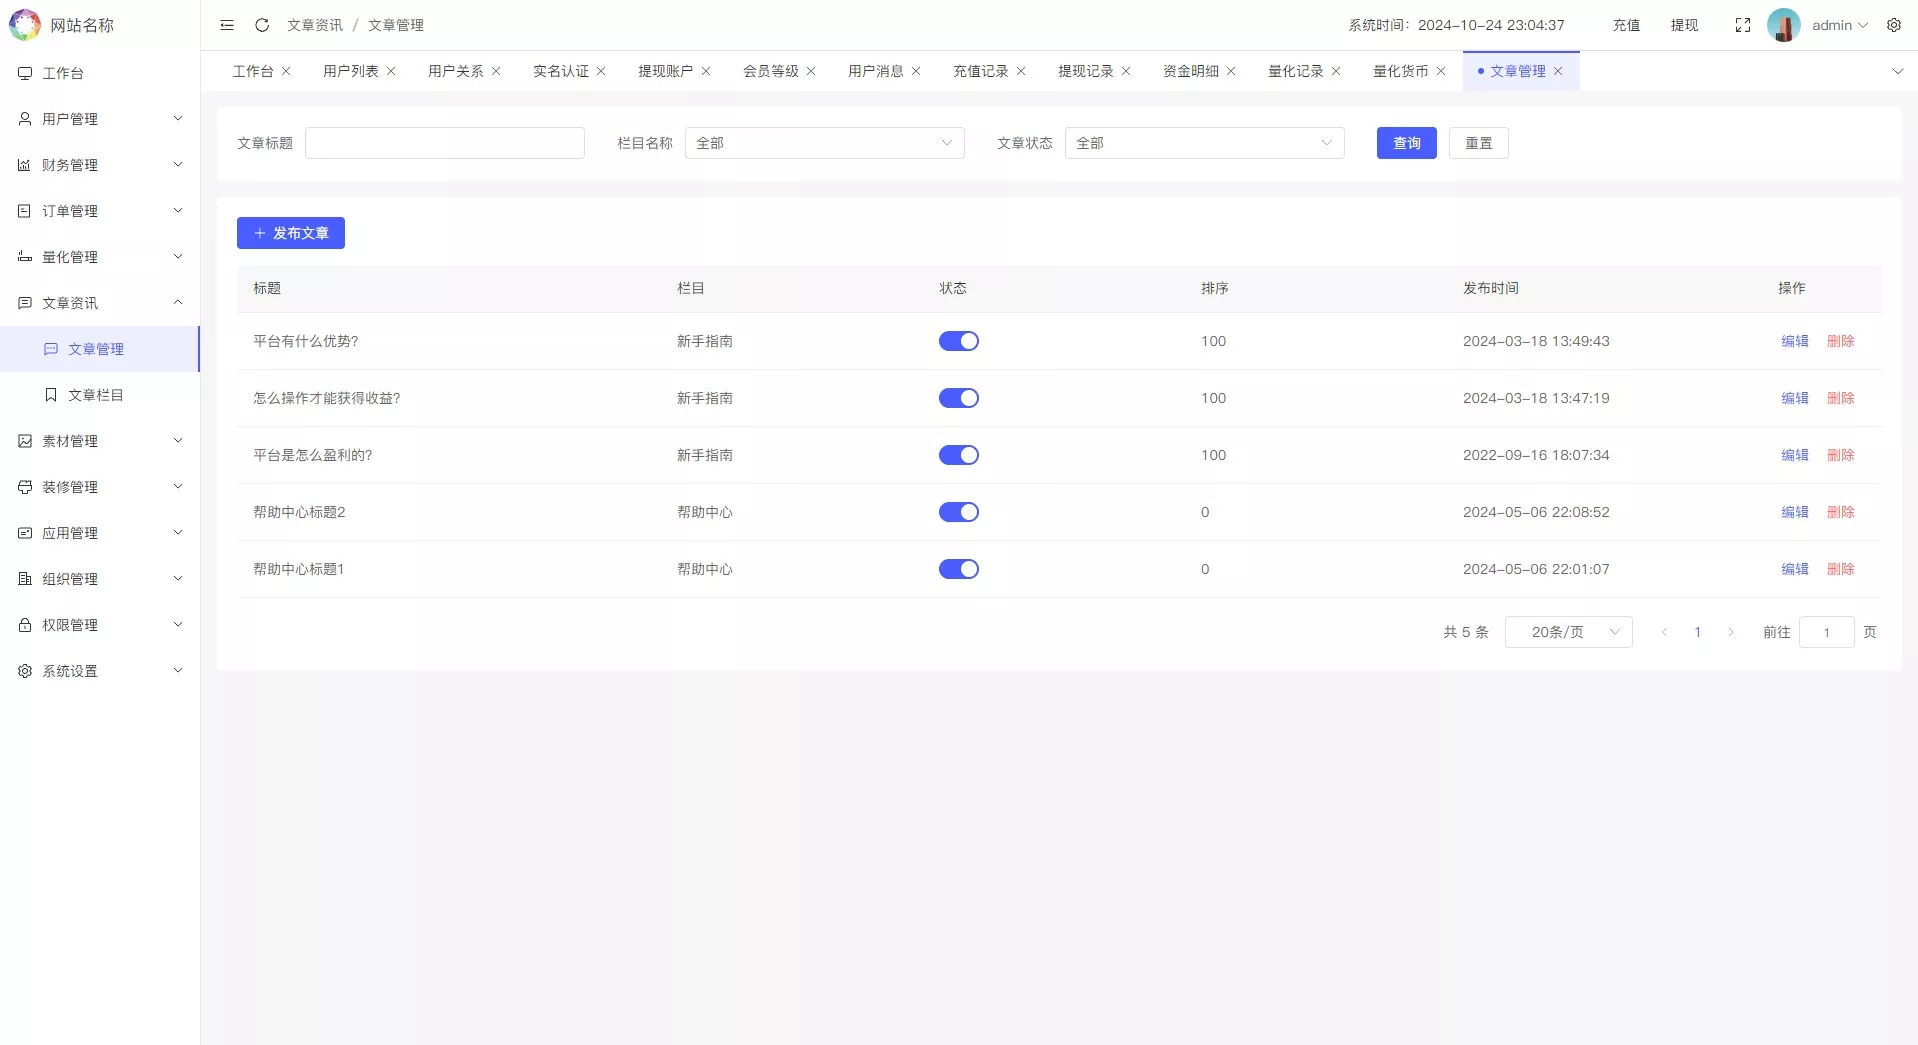1918x1045 pixels.
Task: Click the 文章资讯 comment icon in sidebar
Action: click(24, 302)
